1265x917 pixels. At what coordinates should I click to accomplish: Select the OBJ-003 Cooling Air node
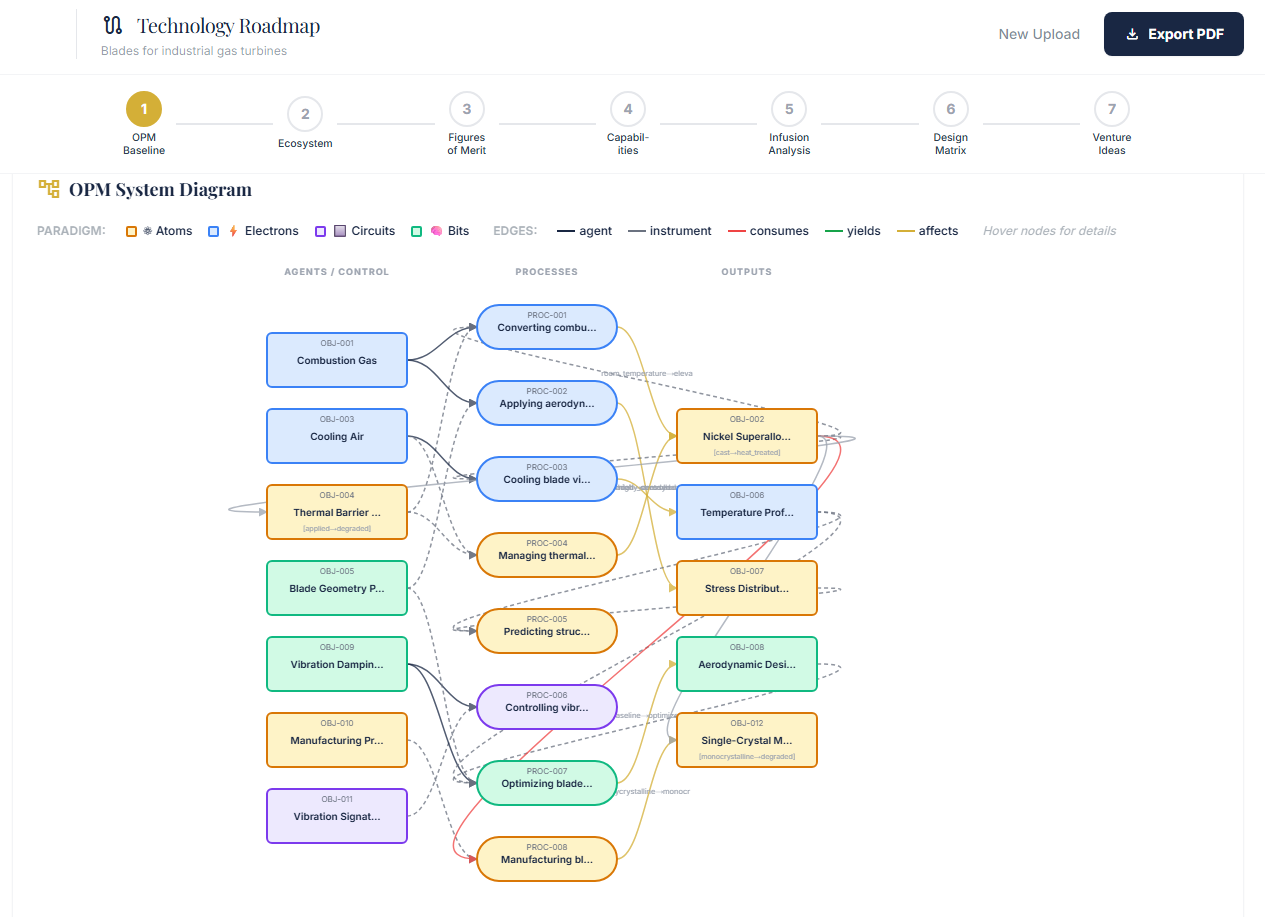tap(337, 436)
